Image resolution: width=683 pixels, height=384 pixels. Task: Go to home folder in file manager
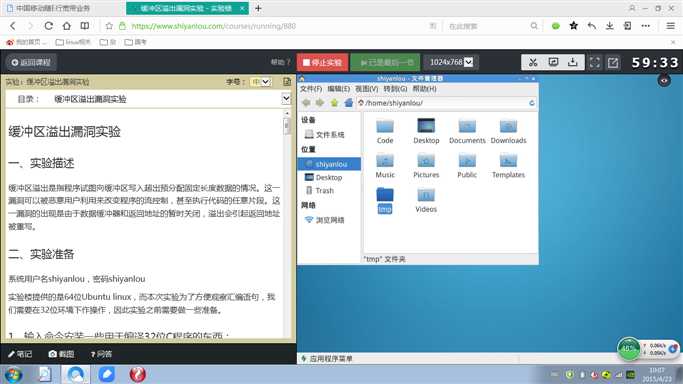pos(348,103)
